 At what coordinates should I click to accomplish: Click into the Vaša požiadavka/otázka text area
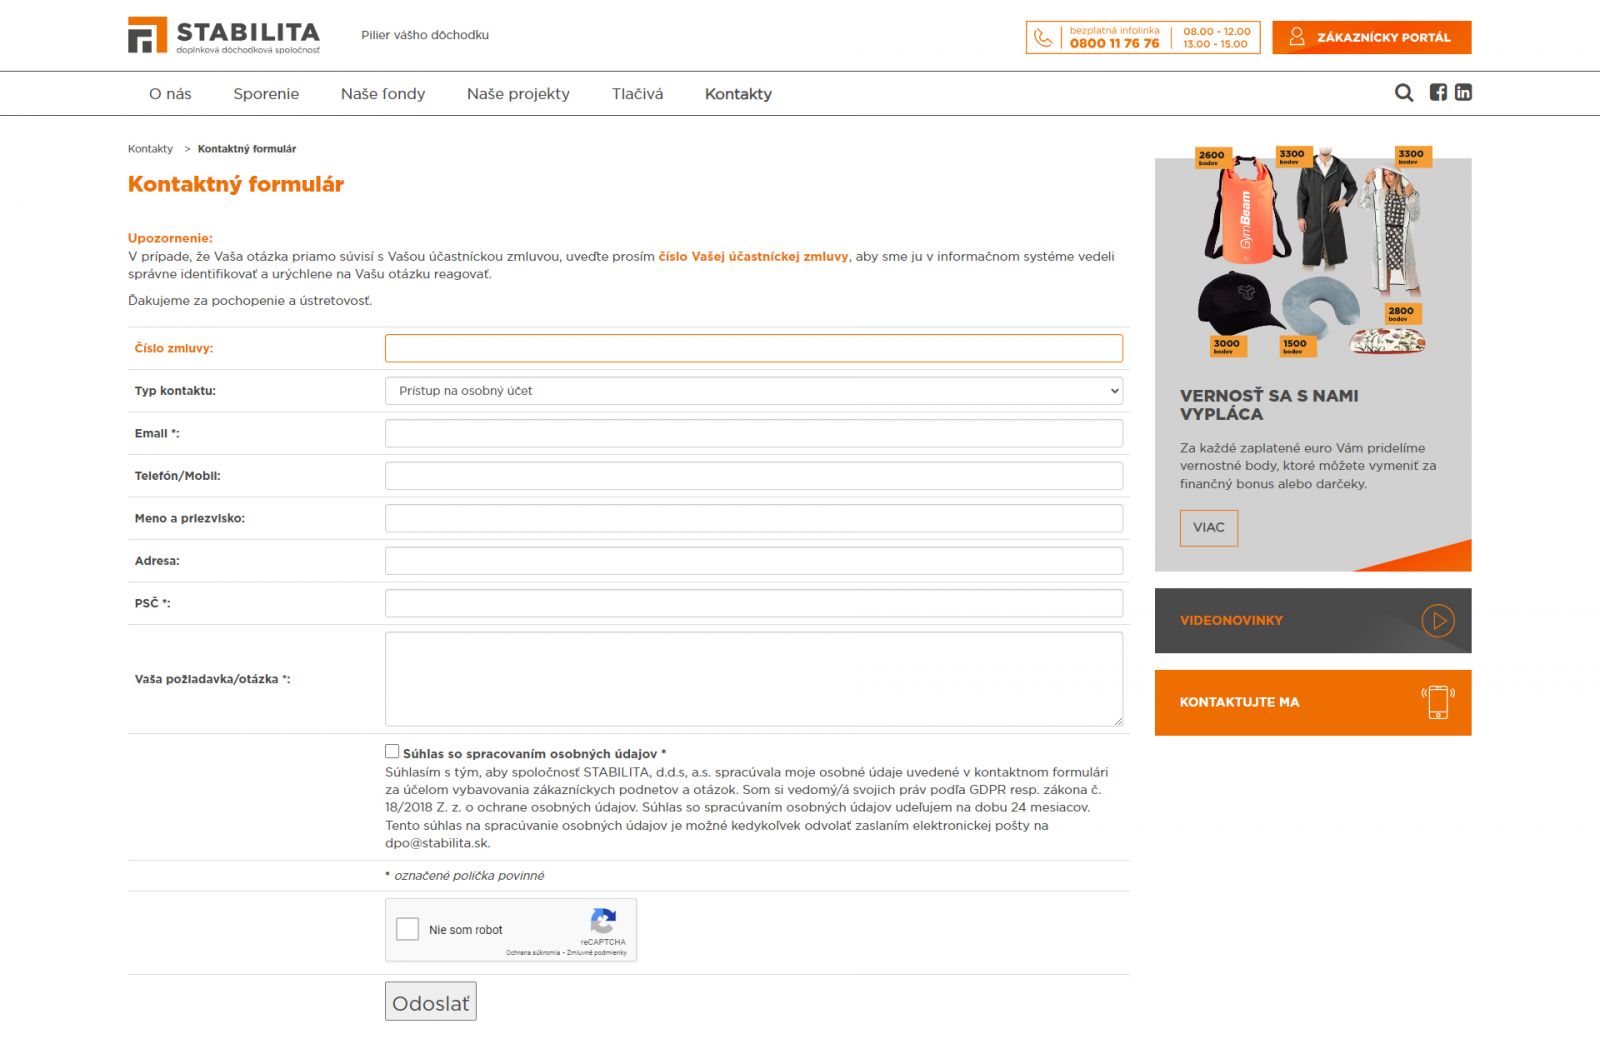(753, 679)
